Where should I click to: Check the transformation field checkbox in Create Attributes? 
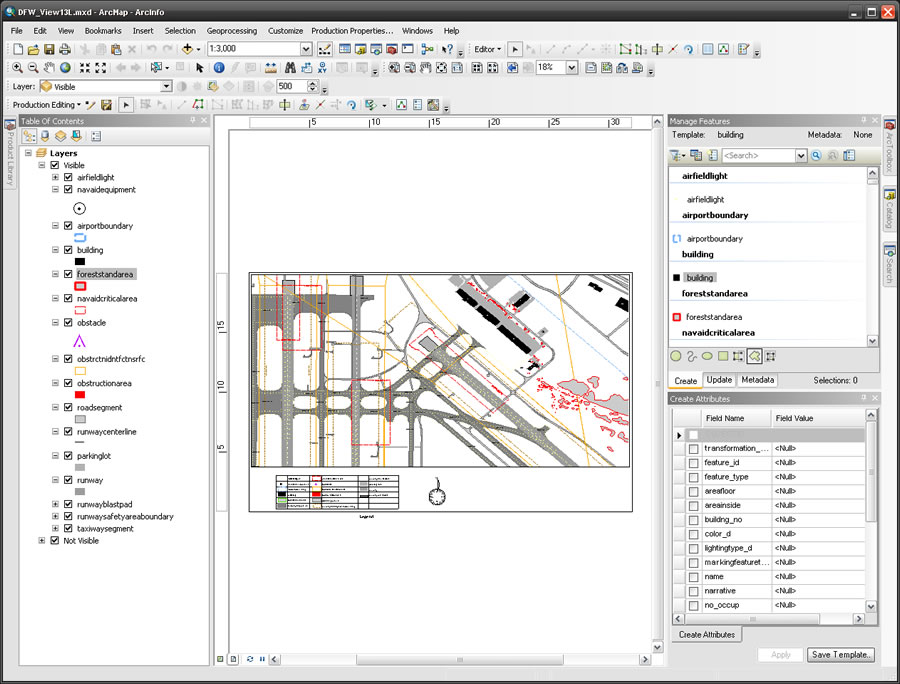click(x=692, y=448)
